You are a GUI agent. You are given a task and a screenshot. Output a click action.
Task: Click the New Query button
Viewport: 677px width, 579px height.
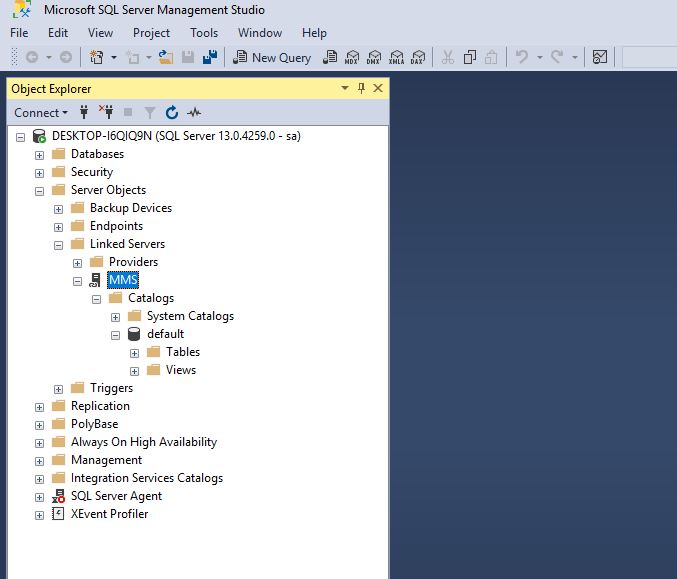pyautogui.click(x=272, y=57)
